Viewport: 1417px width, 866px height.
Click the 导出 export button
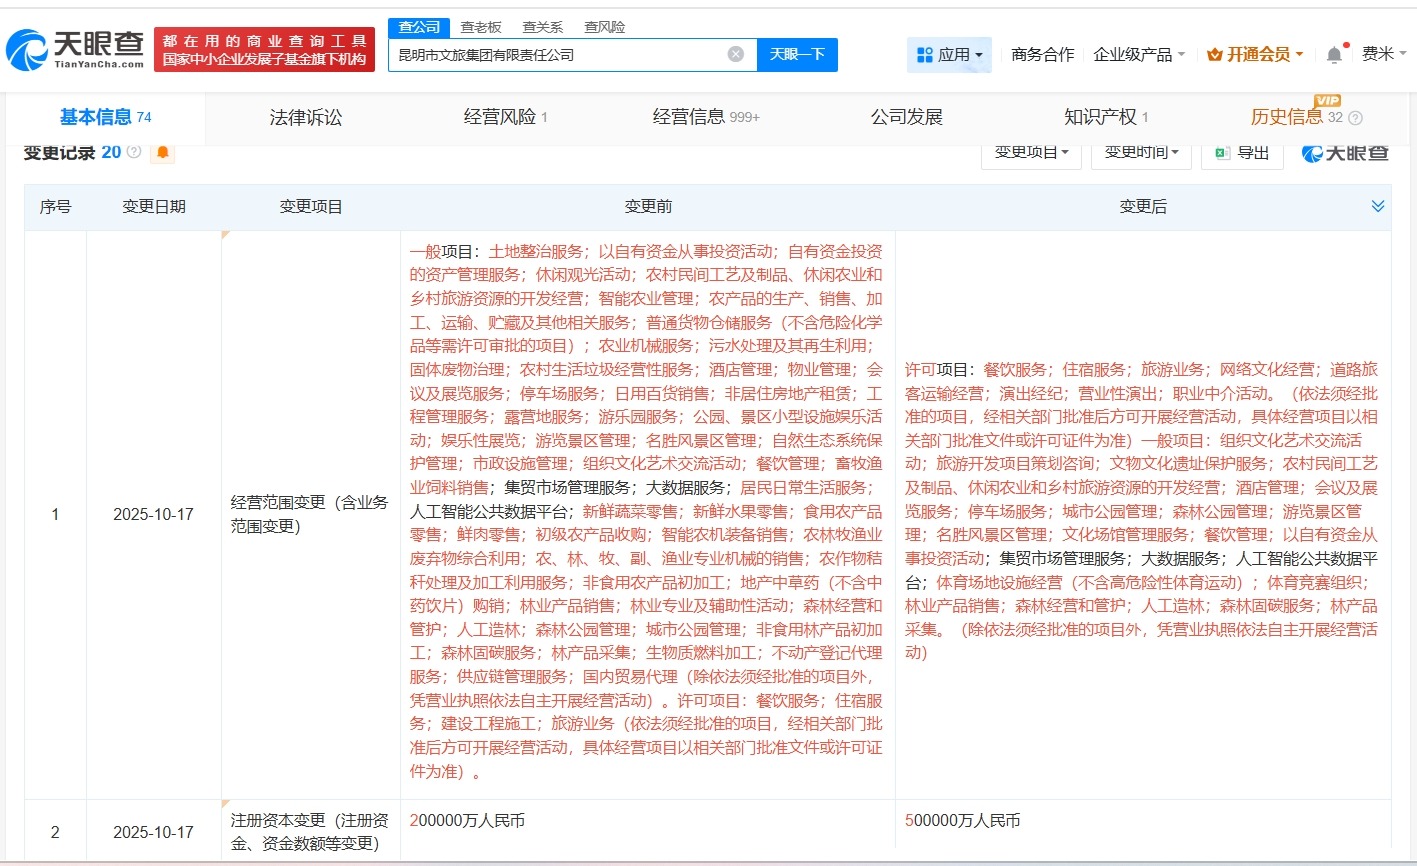(1242, 153)
